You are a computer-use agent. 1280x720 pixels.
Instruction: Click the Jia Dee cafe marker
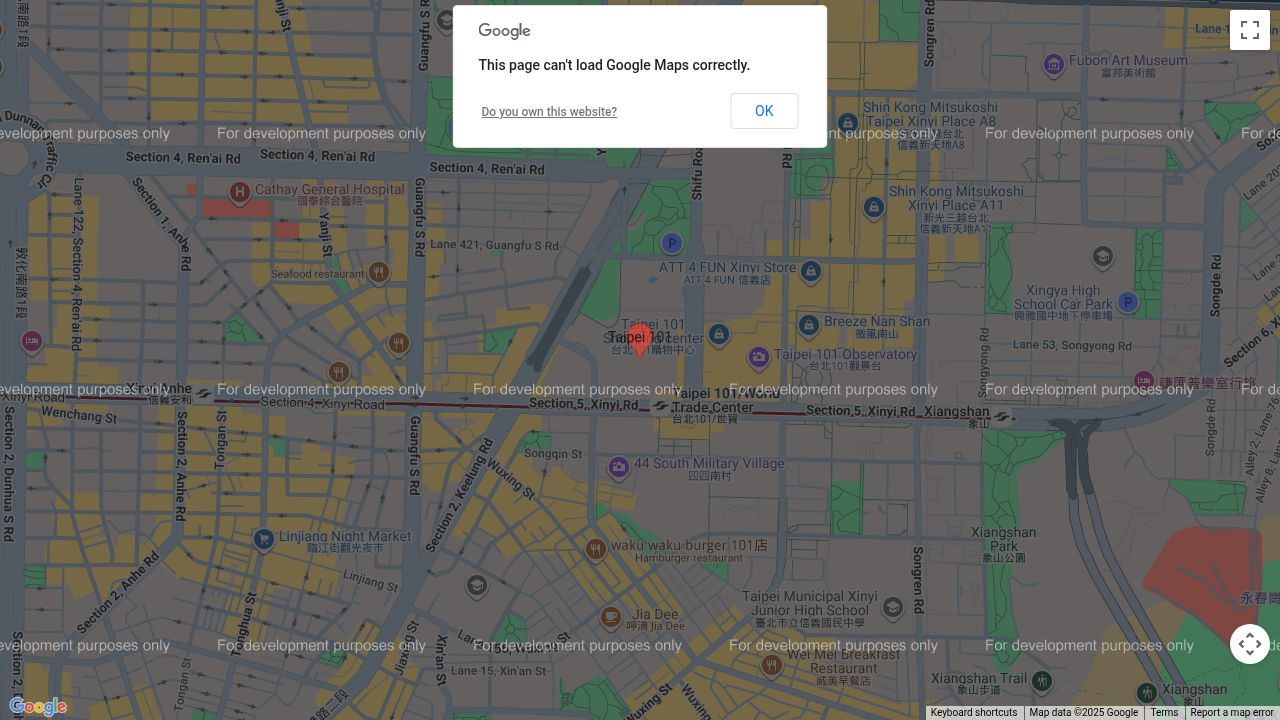pyautogui.click(x=609, y=617)
